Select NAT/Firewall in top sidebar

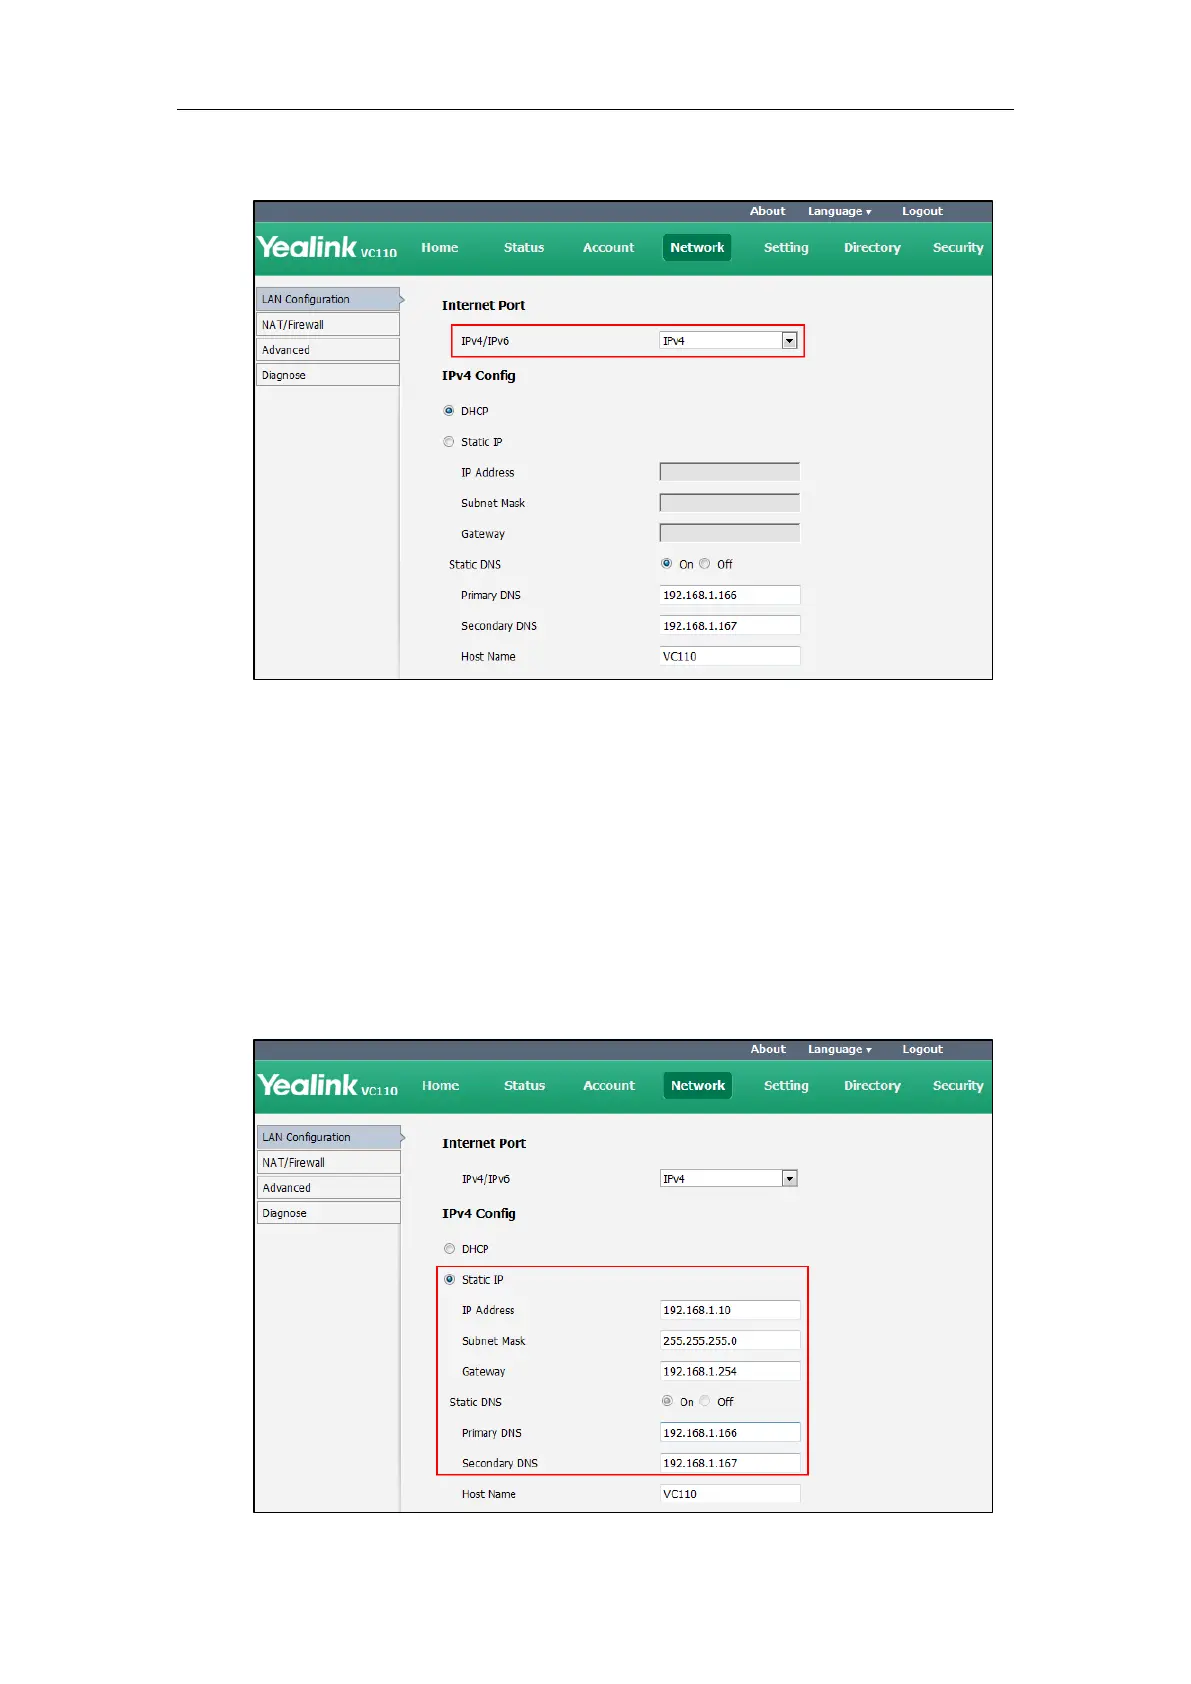tap(328, 324)
